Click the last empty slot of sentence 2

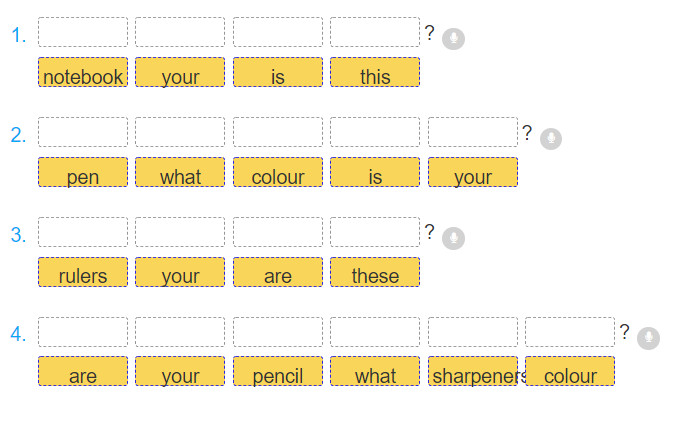(x=473, y=132)
